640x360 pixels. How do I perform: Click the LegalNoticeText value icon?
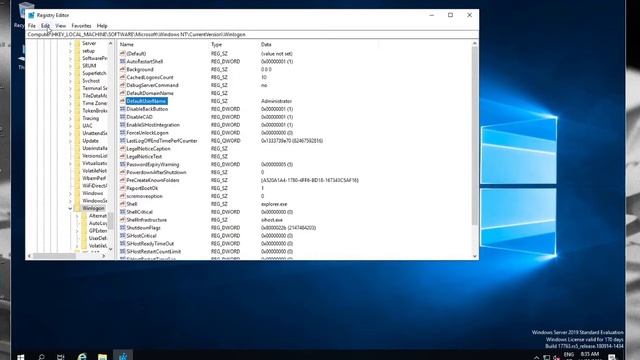(x=122, y=156)
